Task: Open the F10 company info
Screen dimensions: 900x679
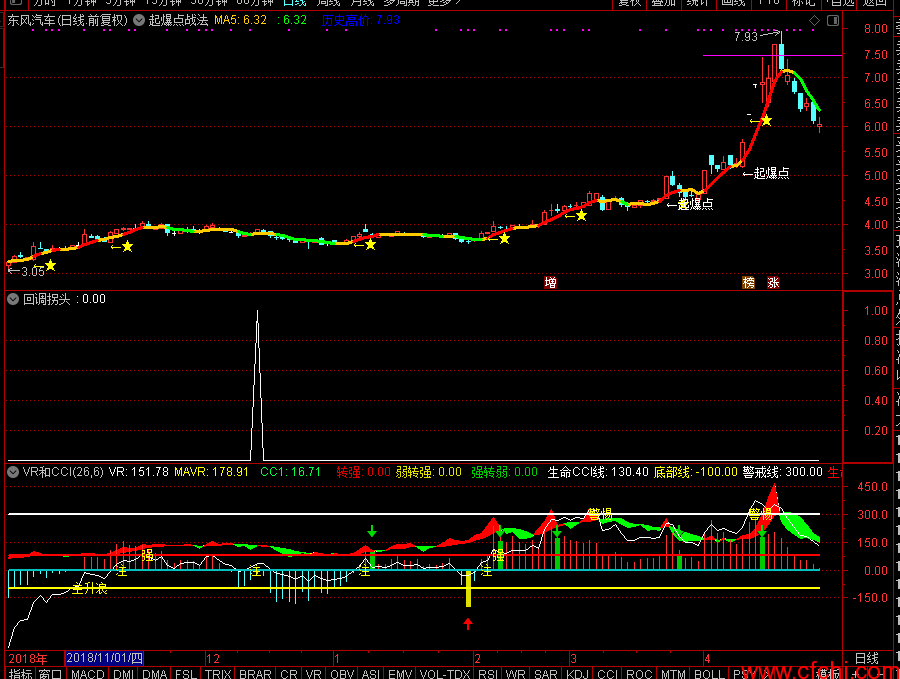Action: pyautogui.click(x=768, y=3)
